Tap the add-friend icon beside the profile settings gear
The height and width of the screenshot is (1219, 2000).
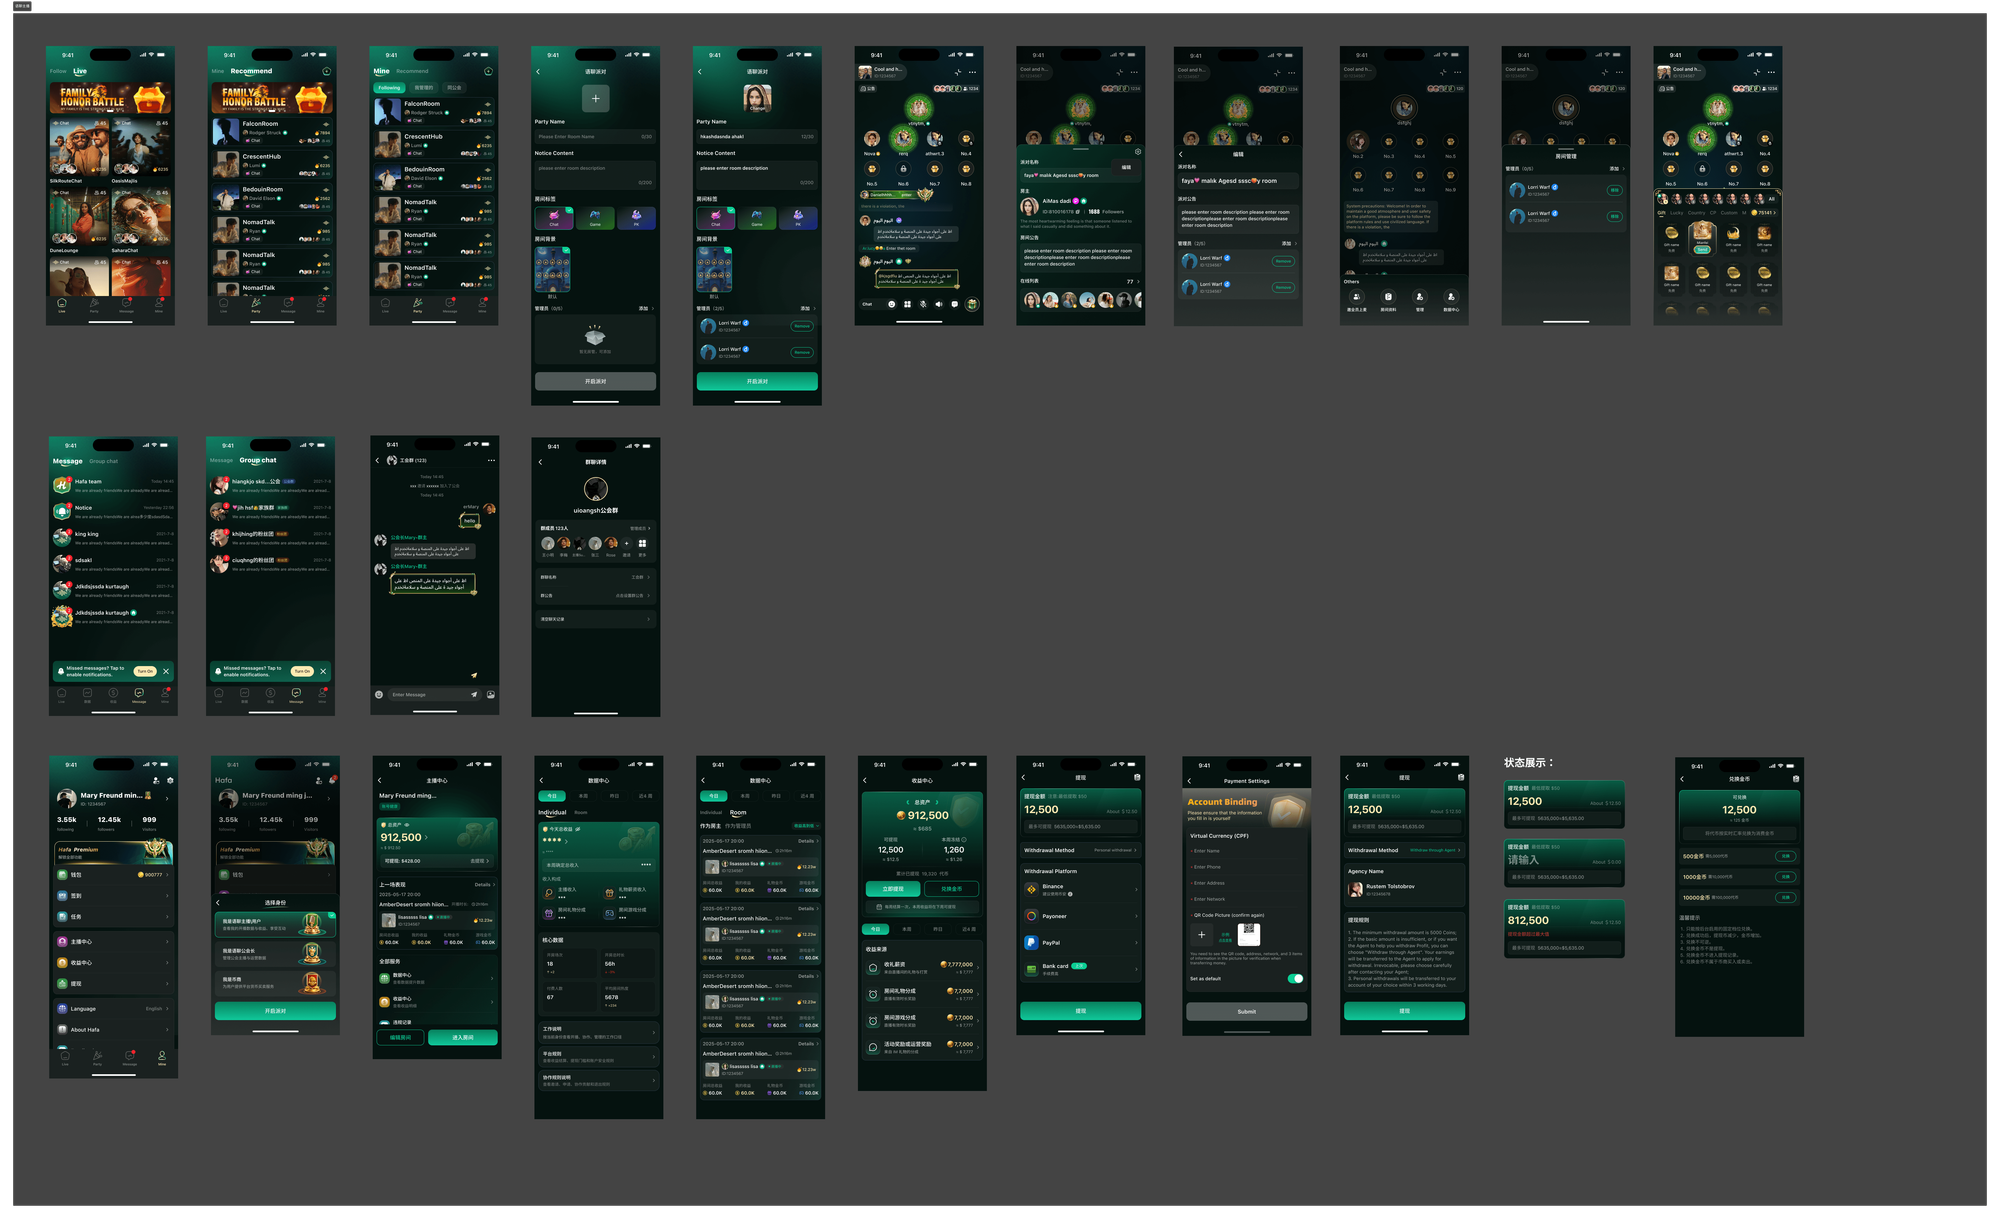tap(156, 780)
